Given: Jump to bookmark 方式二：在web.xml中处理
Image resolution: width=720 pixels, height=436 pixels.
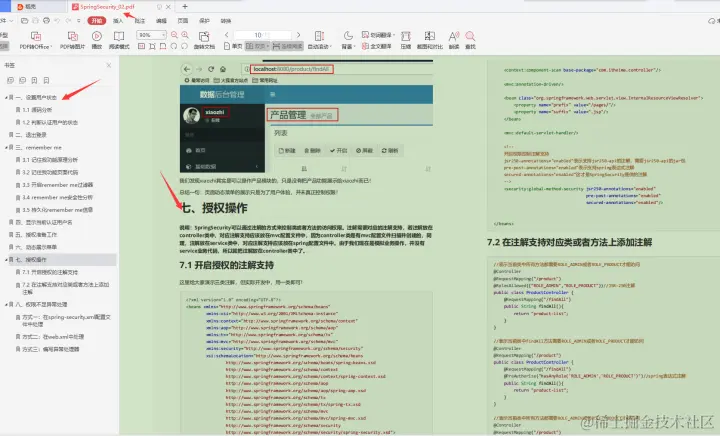Looking at the screenshot, I should [x=53, y=337].
